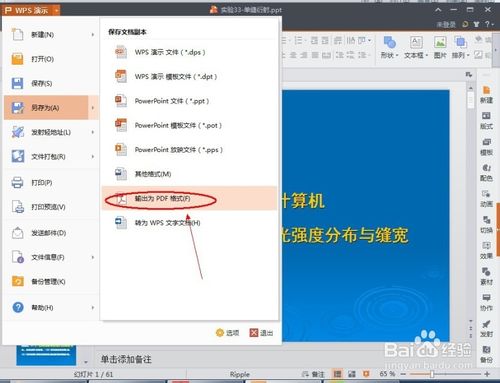Click Ripple theme name in status bar
The height and width of the screenshot is (383, 500).
coord(240,374)
